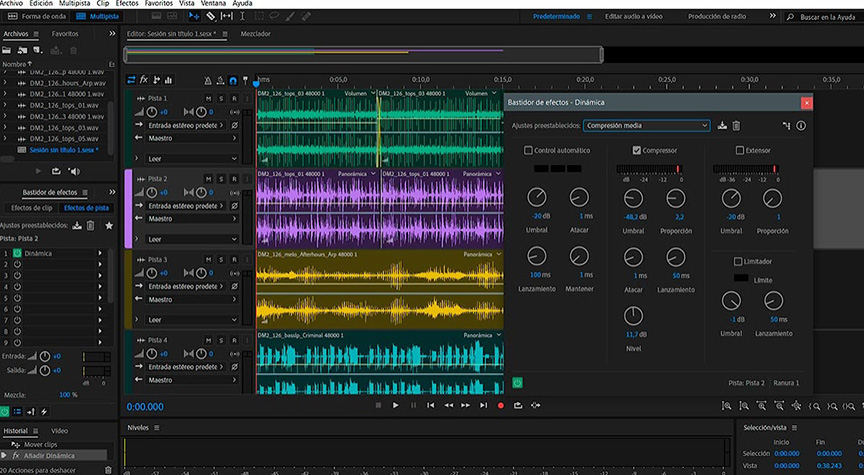Switch to the Mezclador tab

tap(255, 34)
